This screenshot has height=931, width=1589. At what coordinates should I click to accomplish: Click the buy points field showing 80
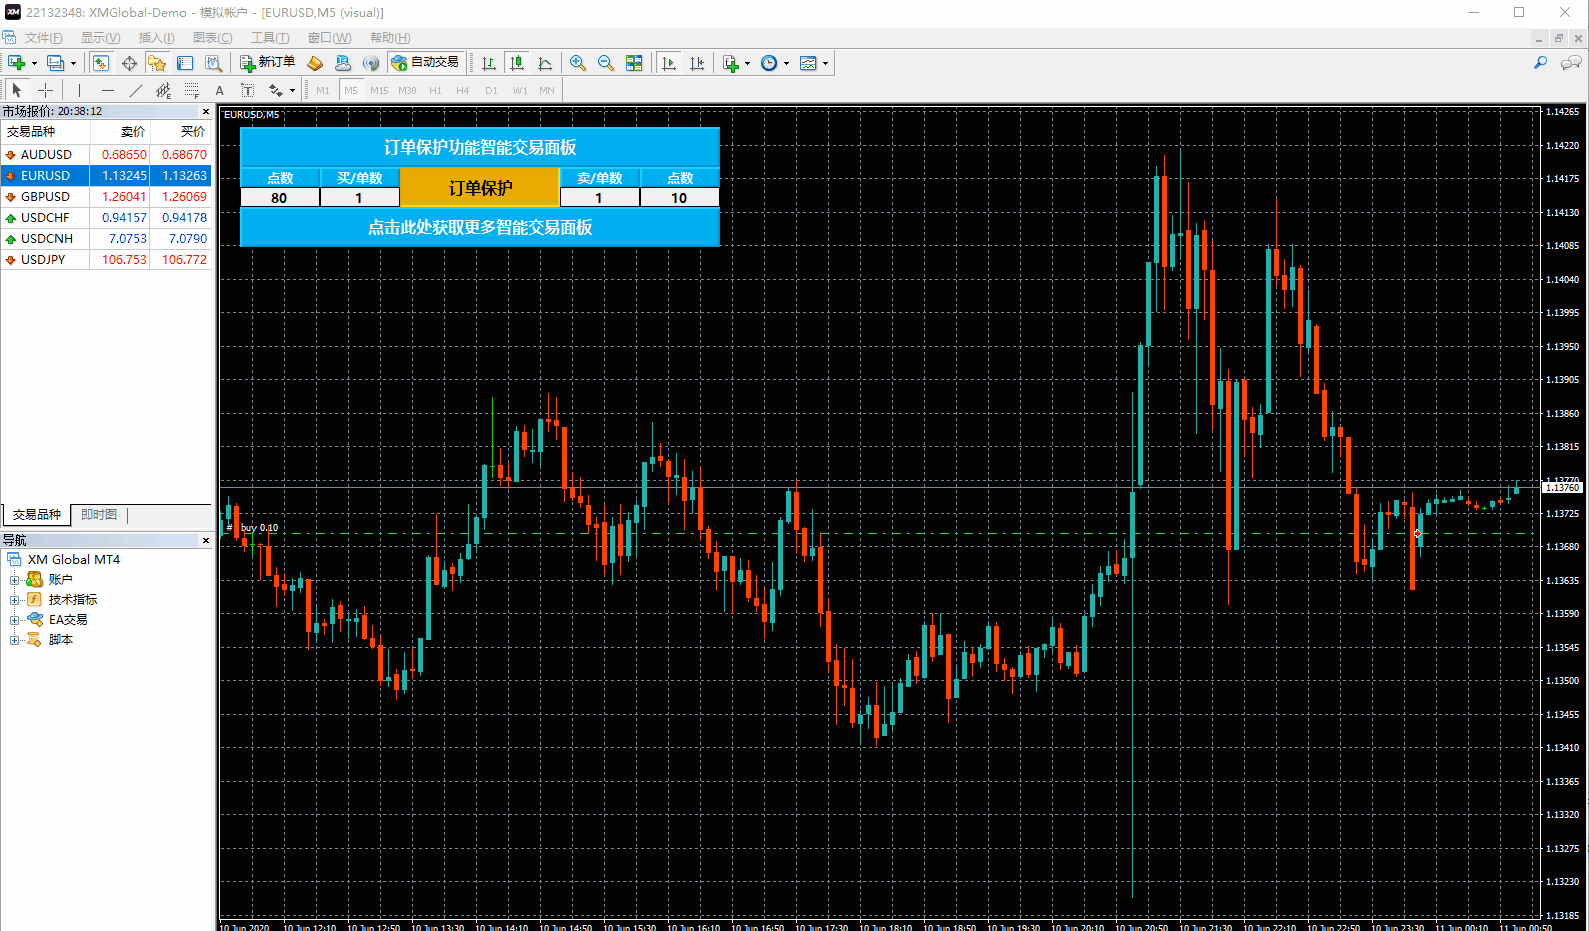[x=279, y=198]
